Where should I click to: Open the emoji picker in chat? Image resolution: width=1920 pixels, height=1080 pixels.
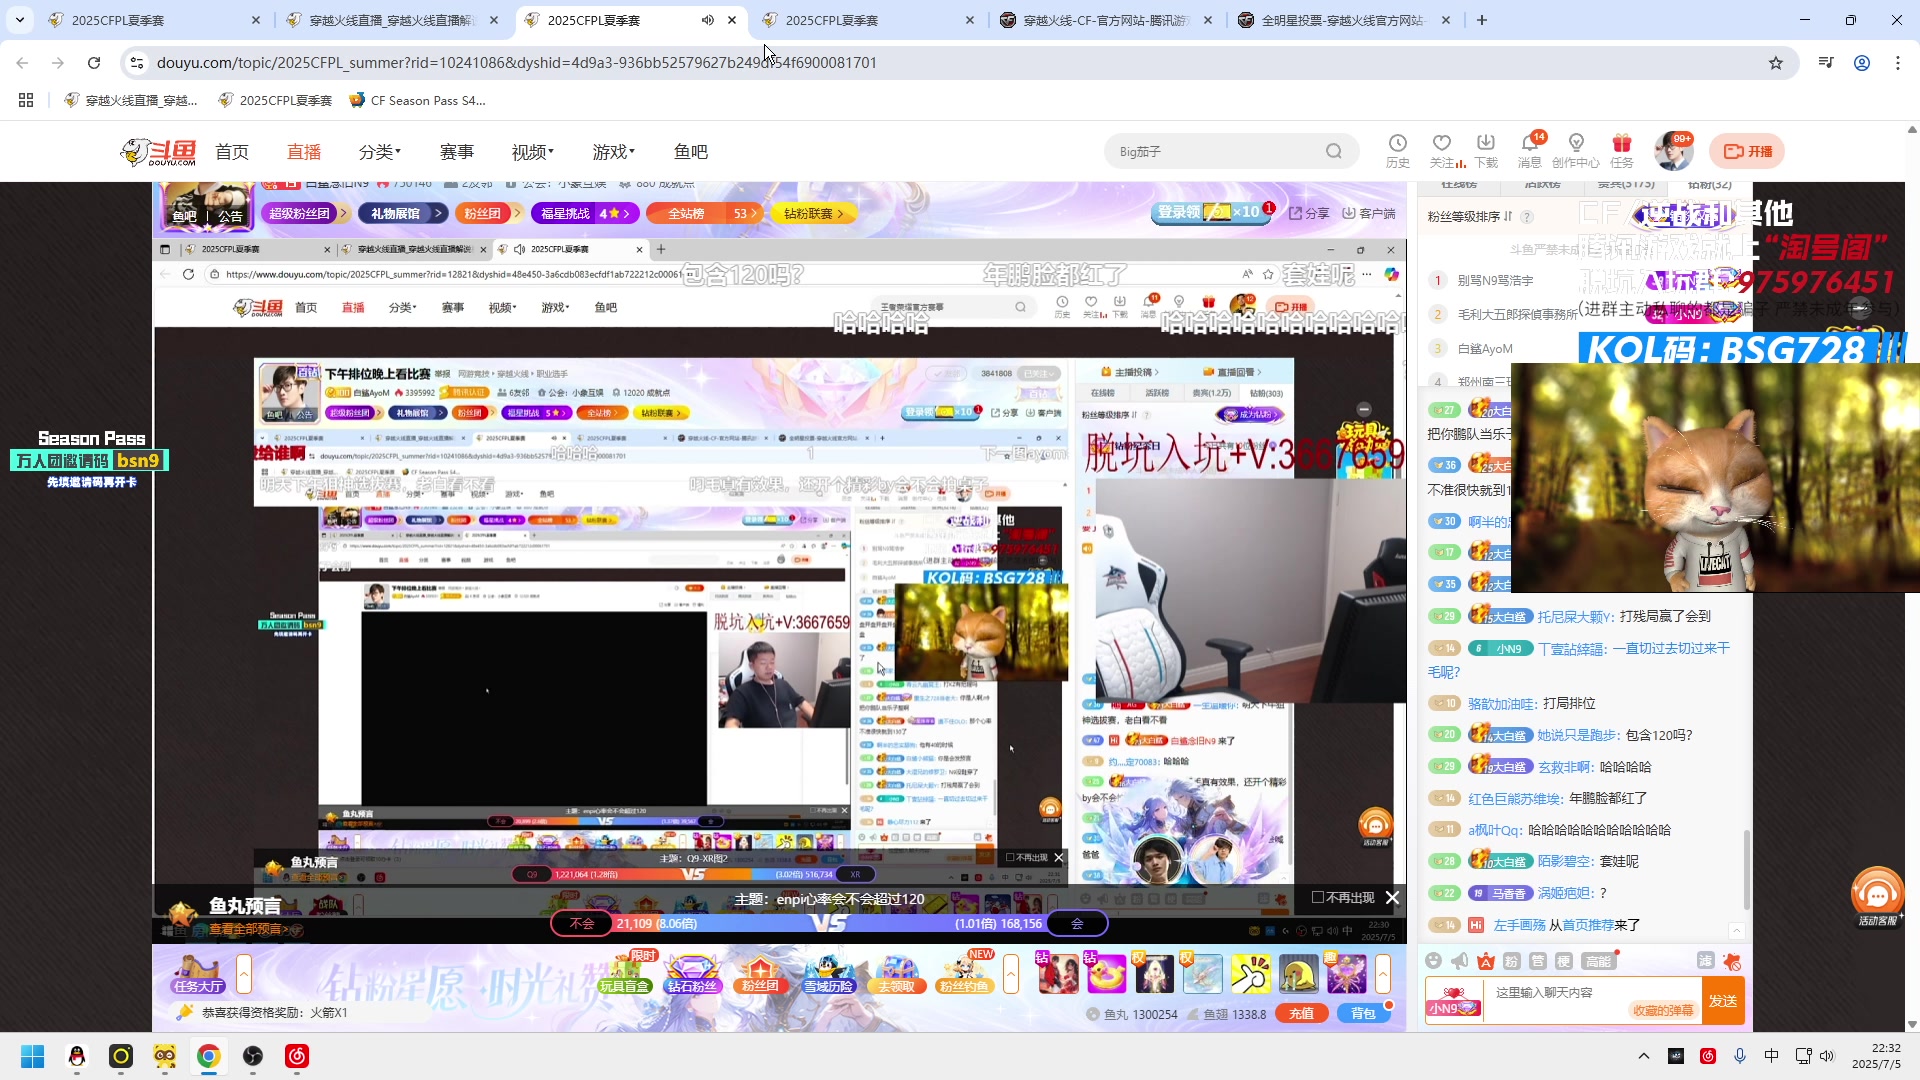[1434, 961]
